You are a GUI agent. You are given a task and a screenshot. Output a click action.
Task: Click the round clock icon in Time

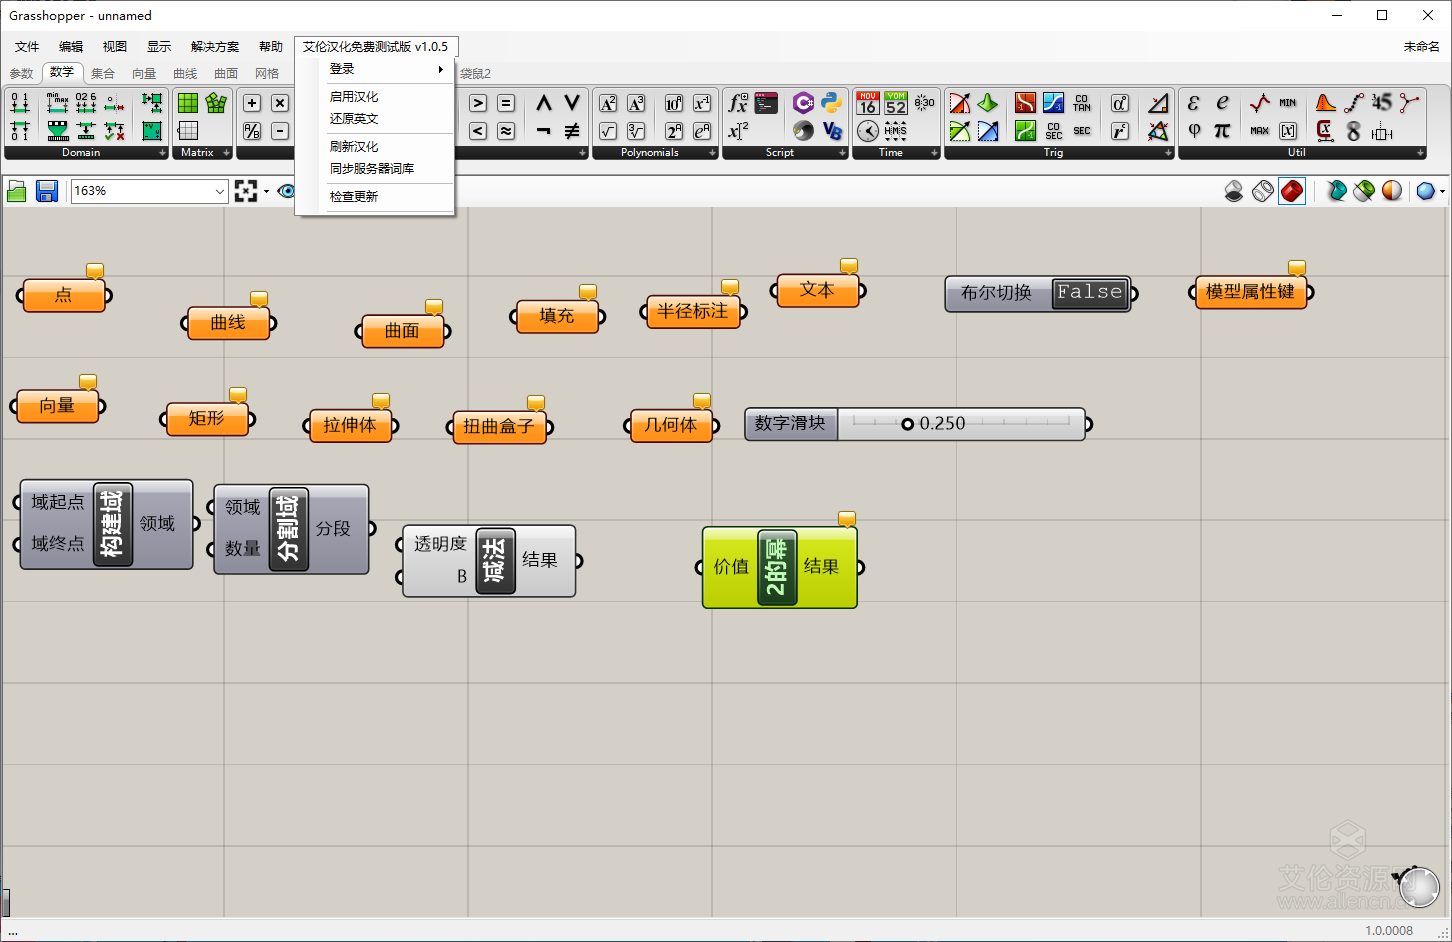(868, 131)
